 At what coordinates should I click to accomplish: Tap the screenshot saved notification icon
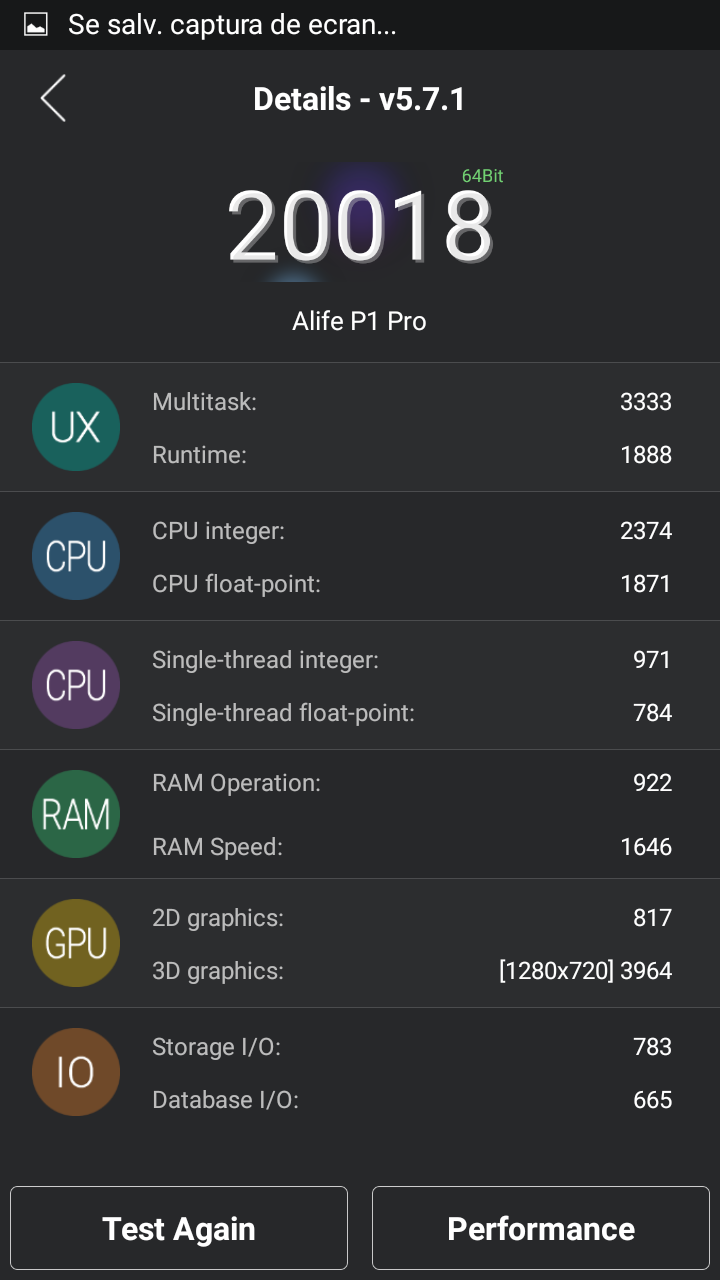click(x=36, y=25)
